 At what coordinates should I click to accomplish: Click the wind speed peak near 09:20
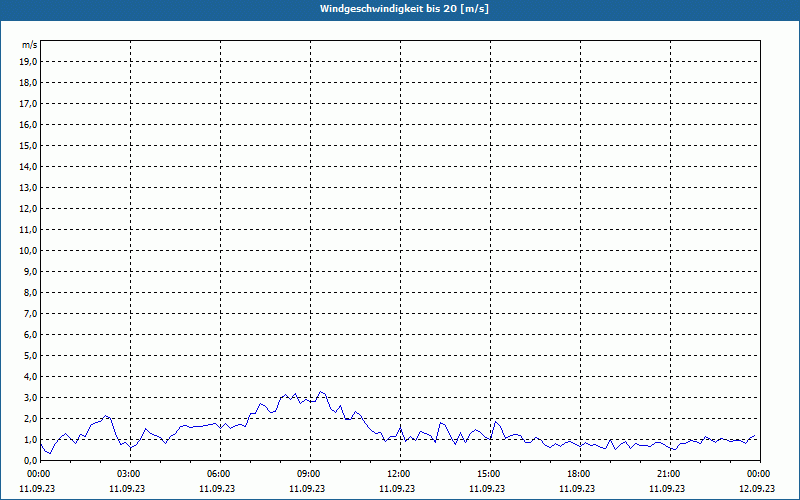pos(320,392)
